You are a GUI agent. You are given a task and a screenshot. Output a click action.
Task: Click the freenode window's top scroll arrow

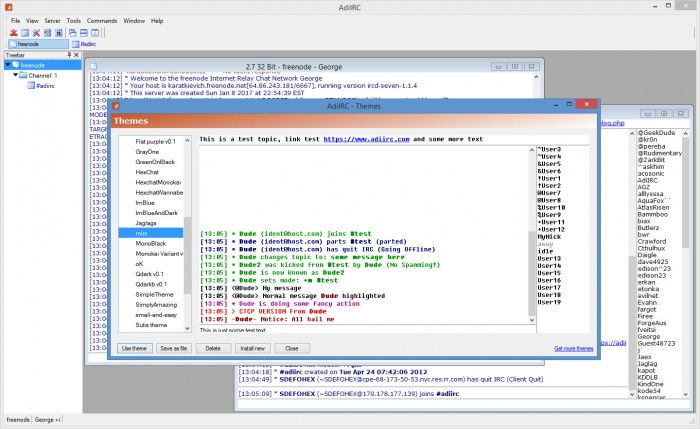coord(536,77)
